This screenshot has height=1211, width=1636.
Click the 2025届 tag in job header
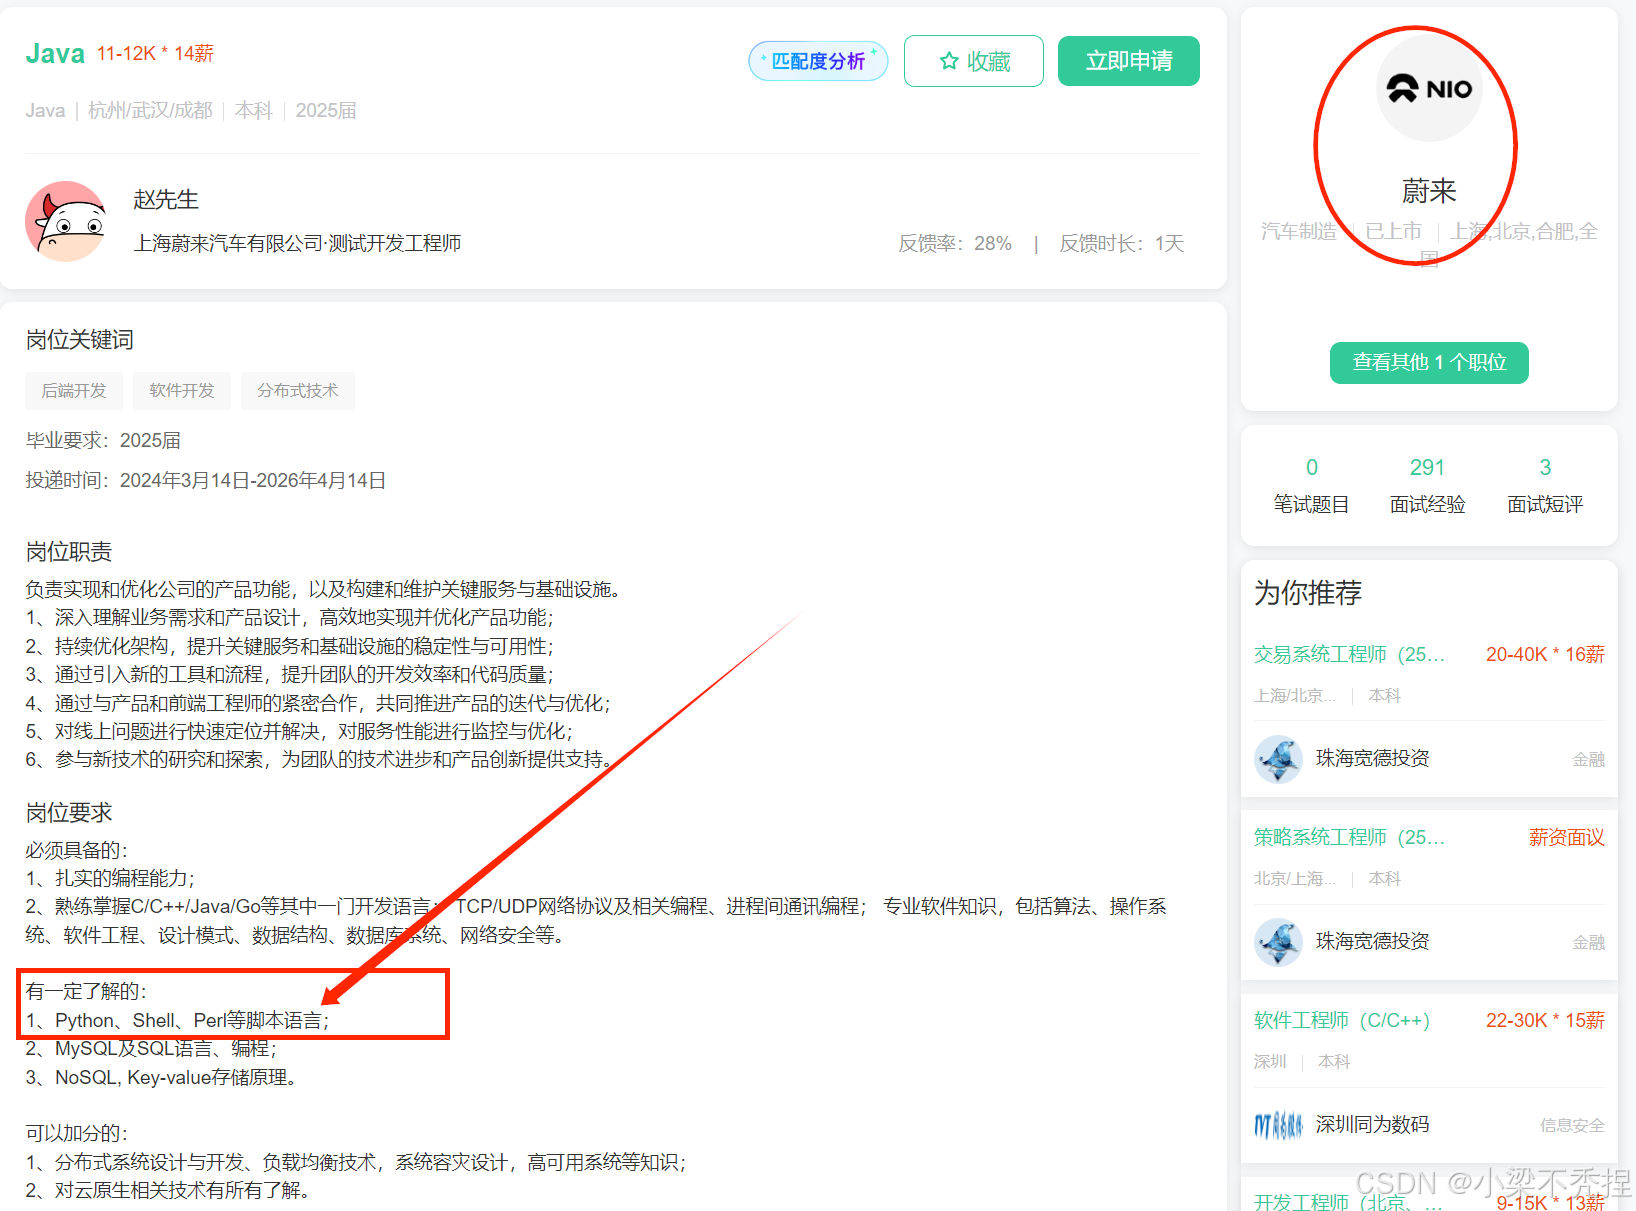(x=326, y=111)
